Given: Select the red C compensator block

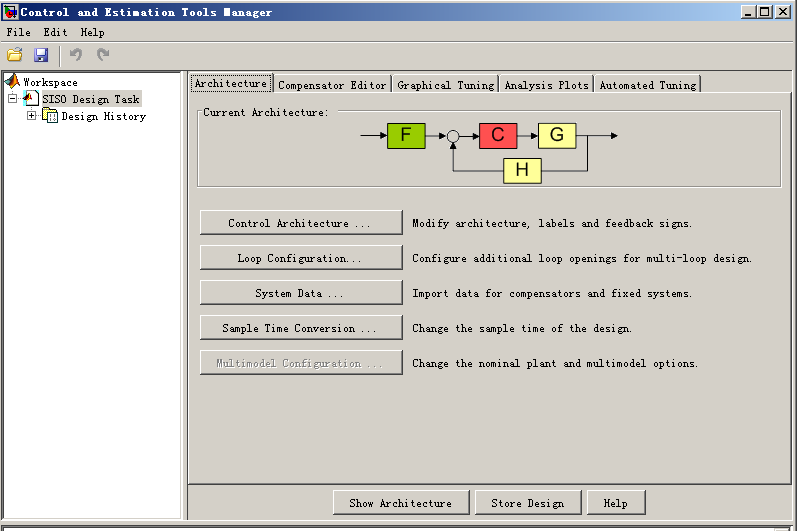Looking at the screenshot, I should coord(498,136).
